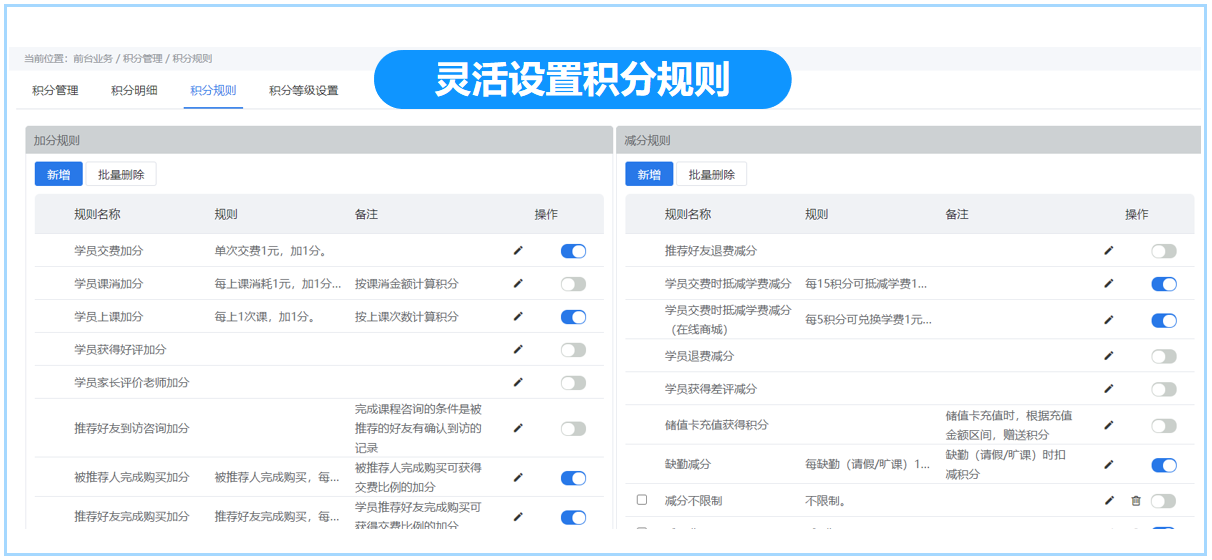This screenshot has width=1212, height=560.
Task: Edit the 储值卡充值获得积分 rule
Action: 1109,425
